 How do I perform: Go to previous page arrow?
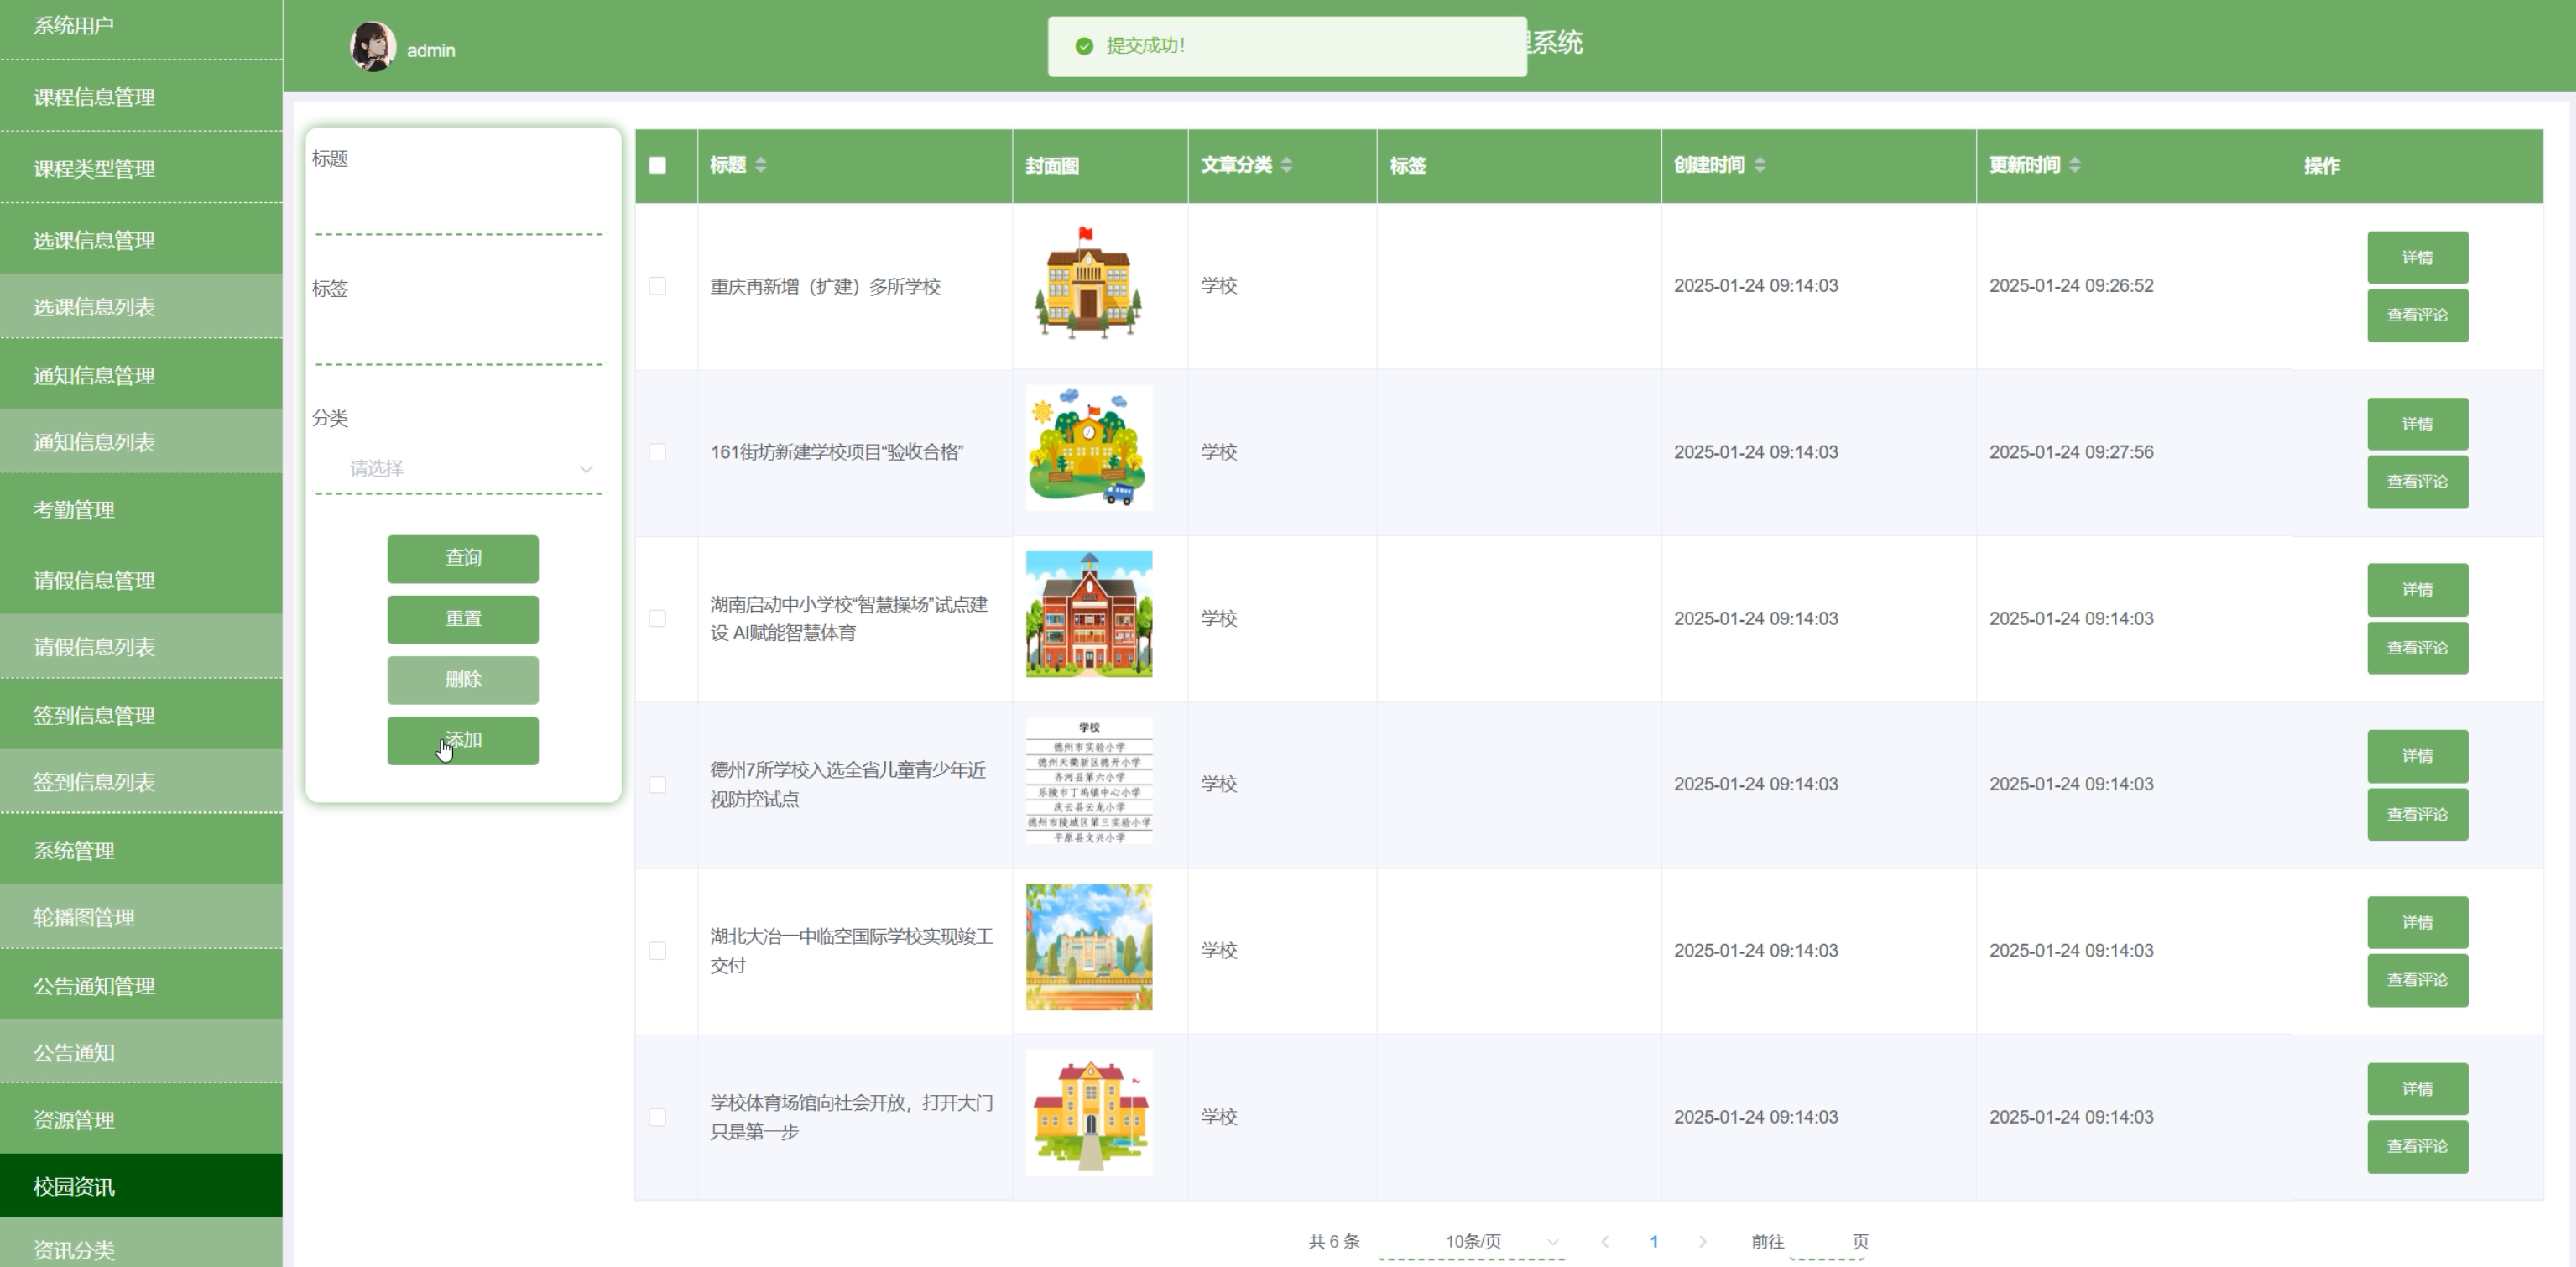(x=1605, y=1241)
